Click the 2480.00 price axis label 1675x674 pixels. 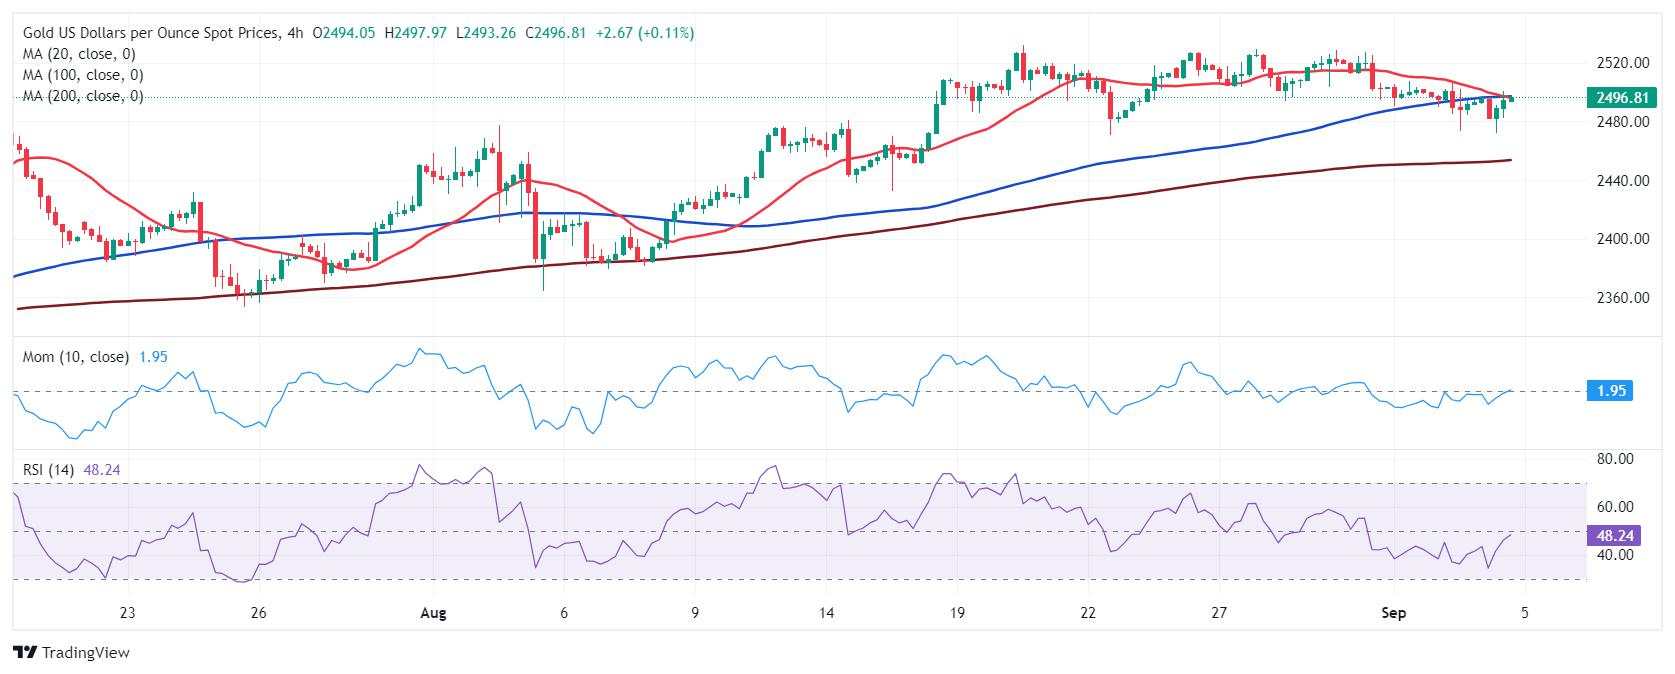(1623, 122)
